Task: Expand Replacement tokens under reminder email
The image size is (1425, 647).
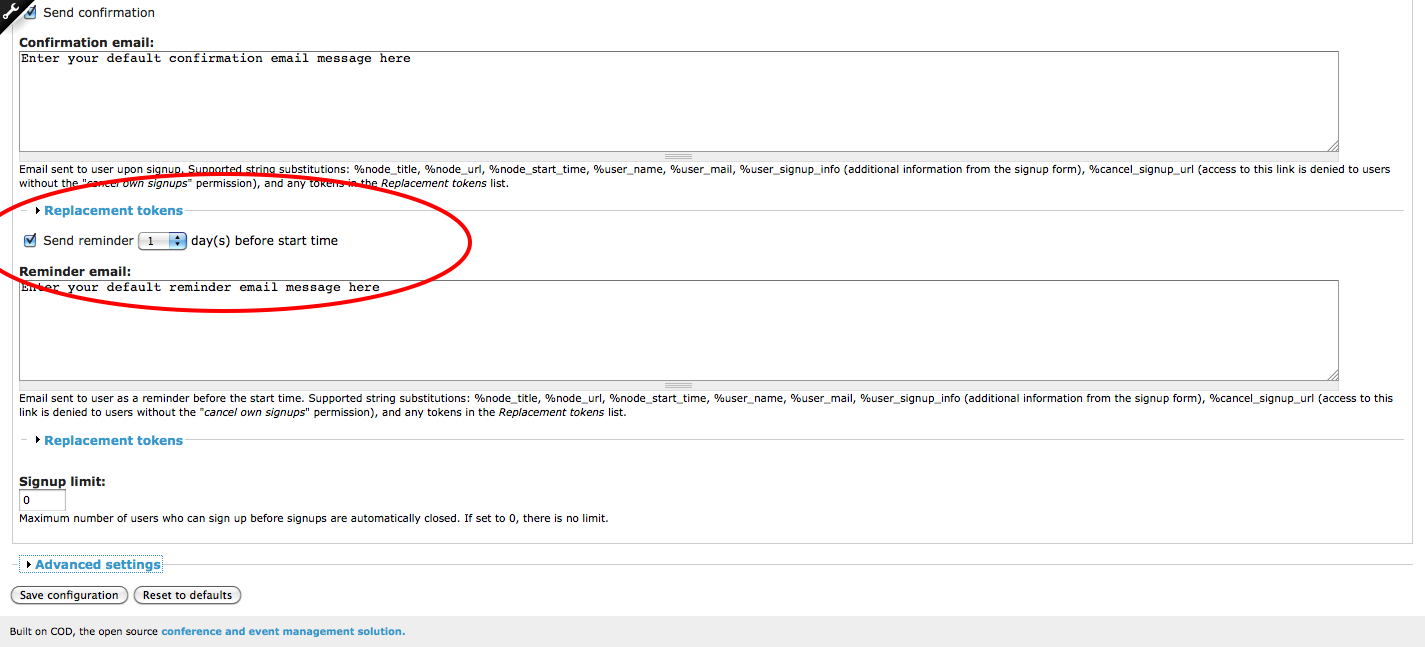Action: (113, 440)
